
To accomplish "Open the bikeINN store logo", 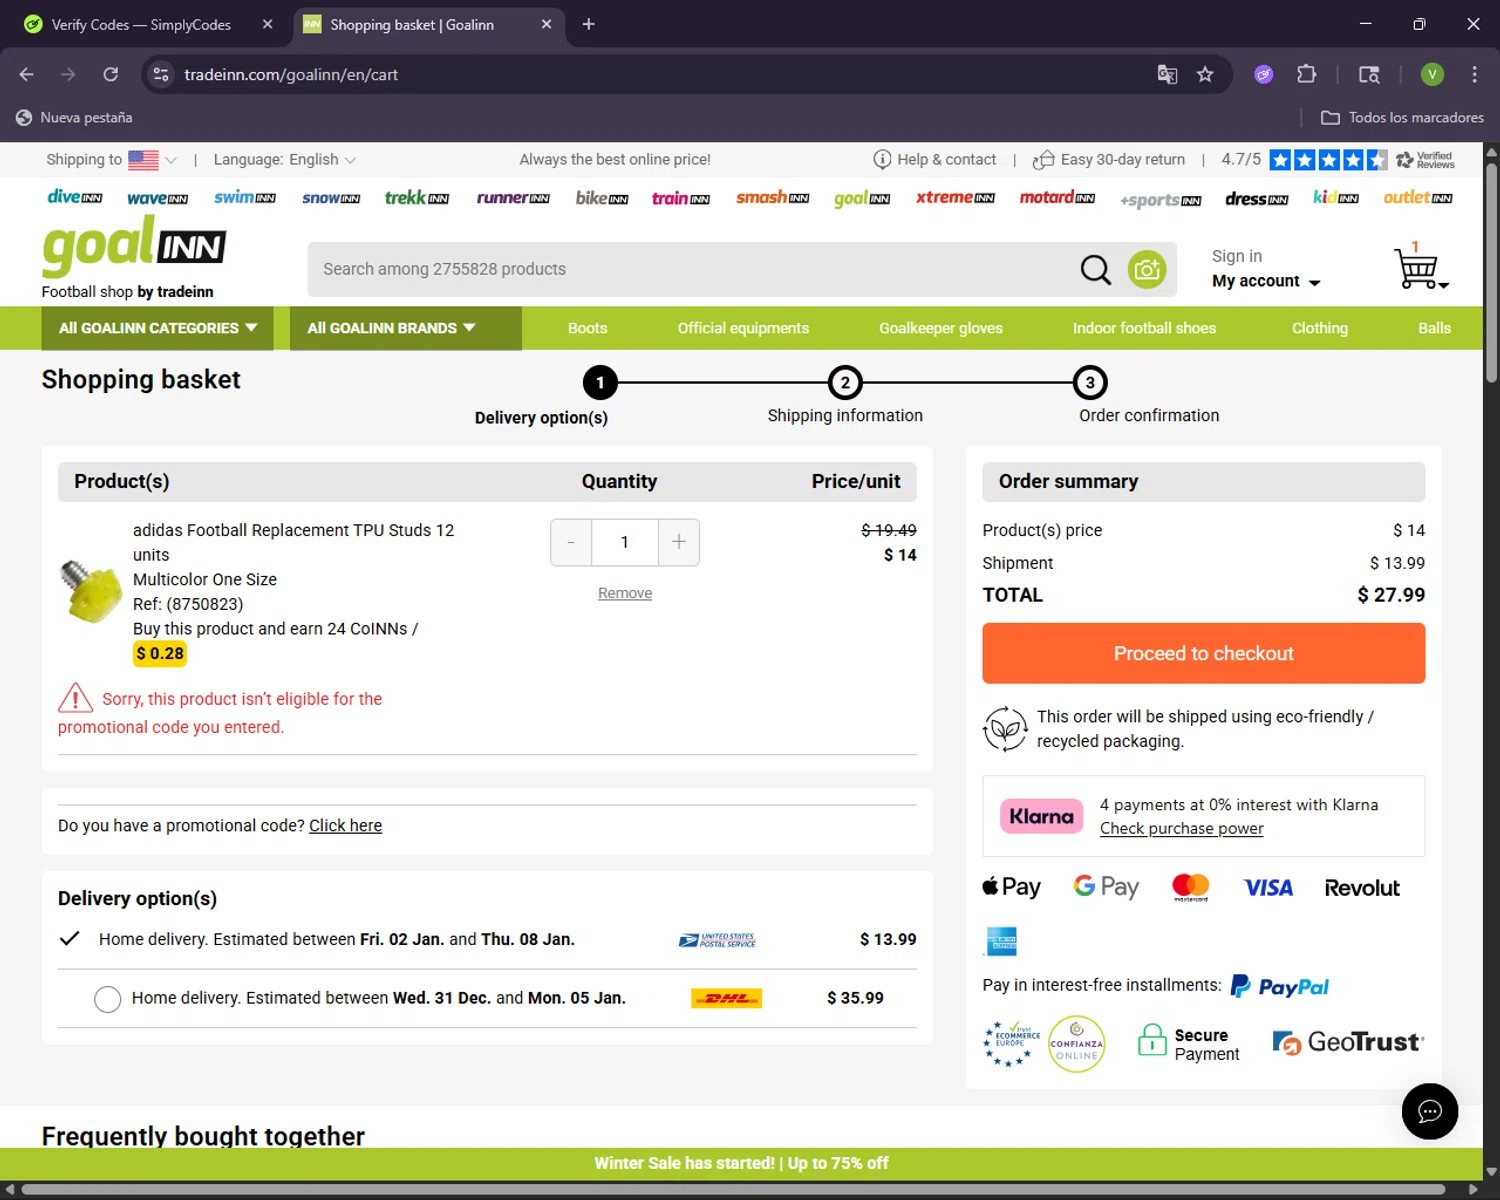I will coord(602,198).
